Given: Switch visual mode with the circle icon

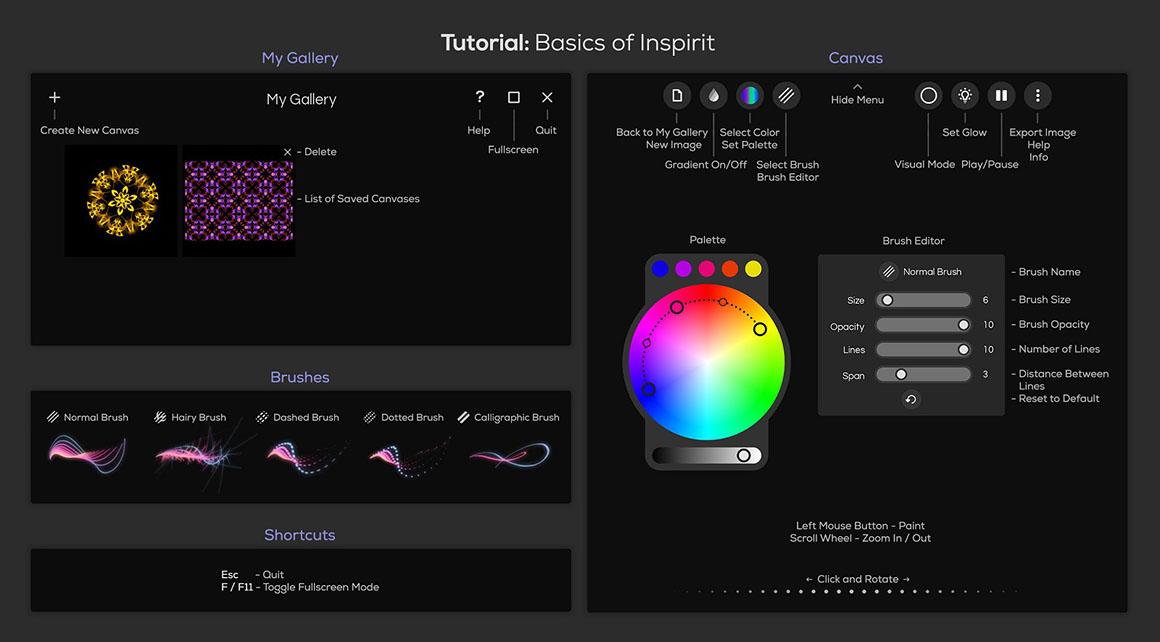Looking at the screenshot, I should [929, 96].
